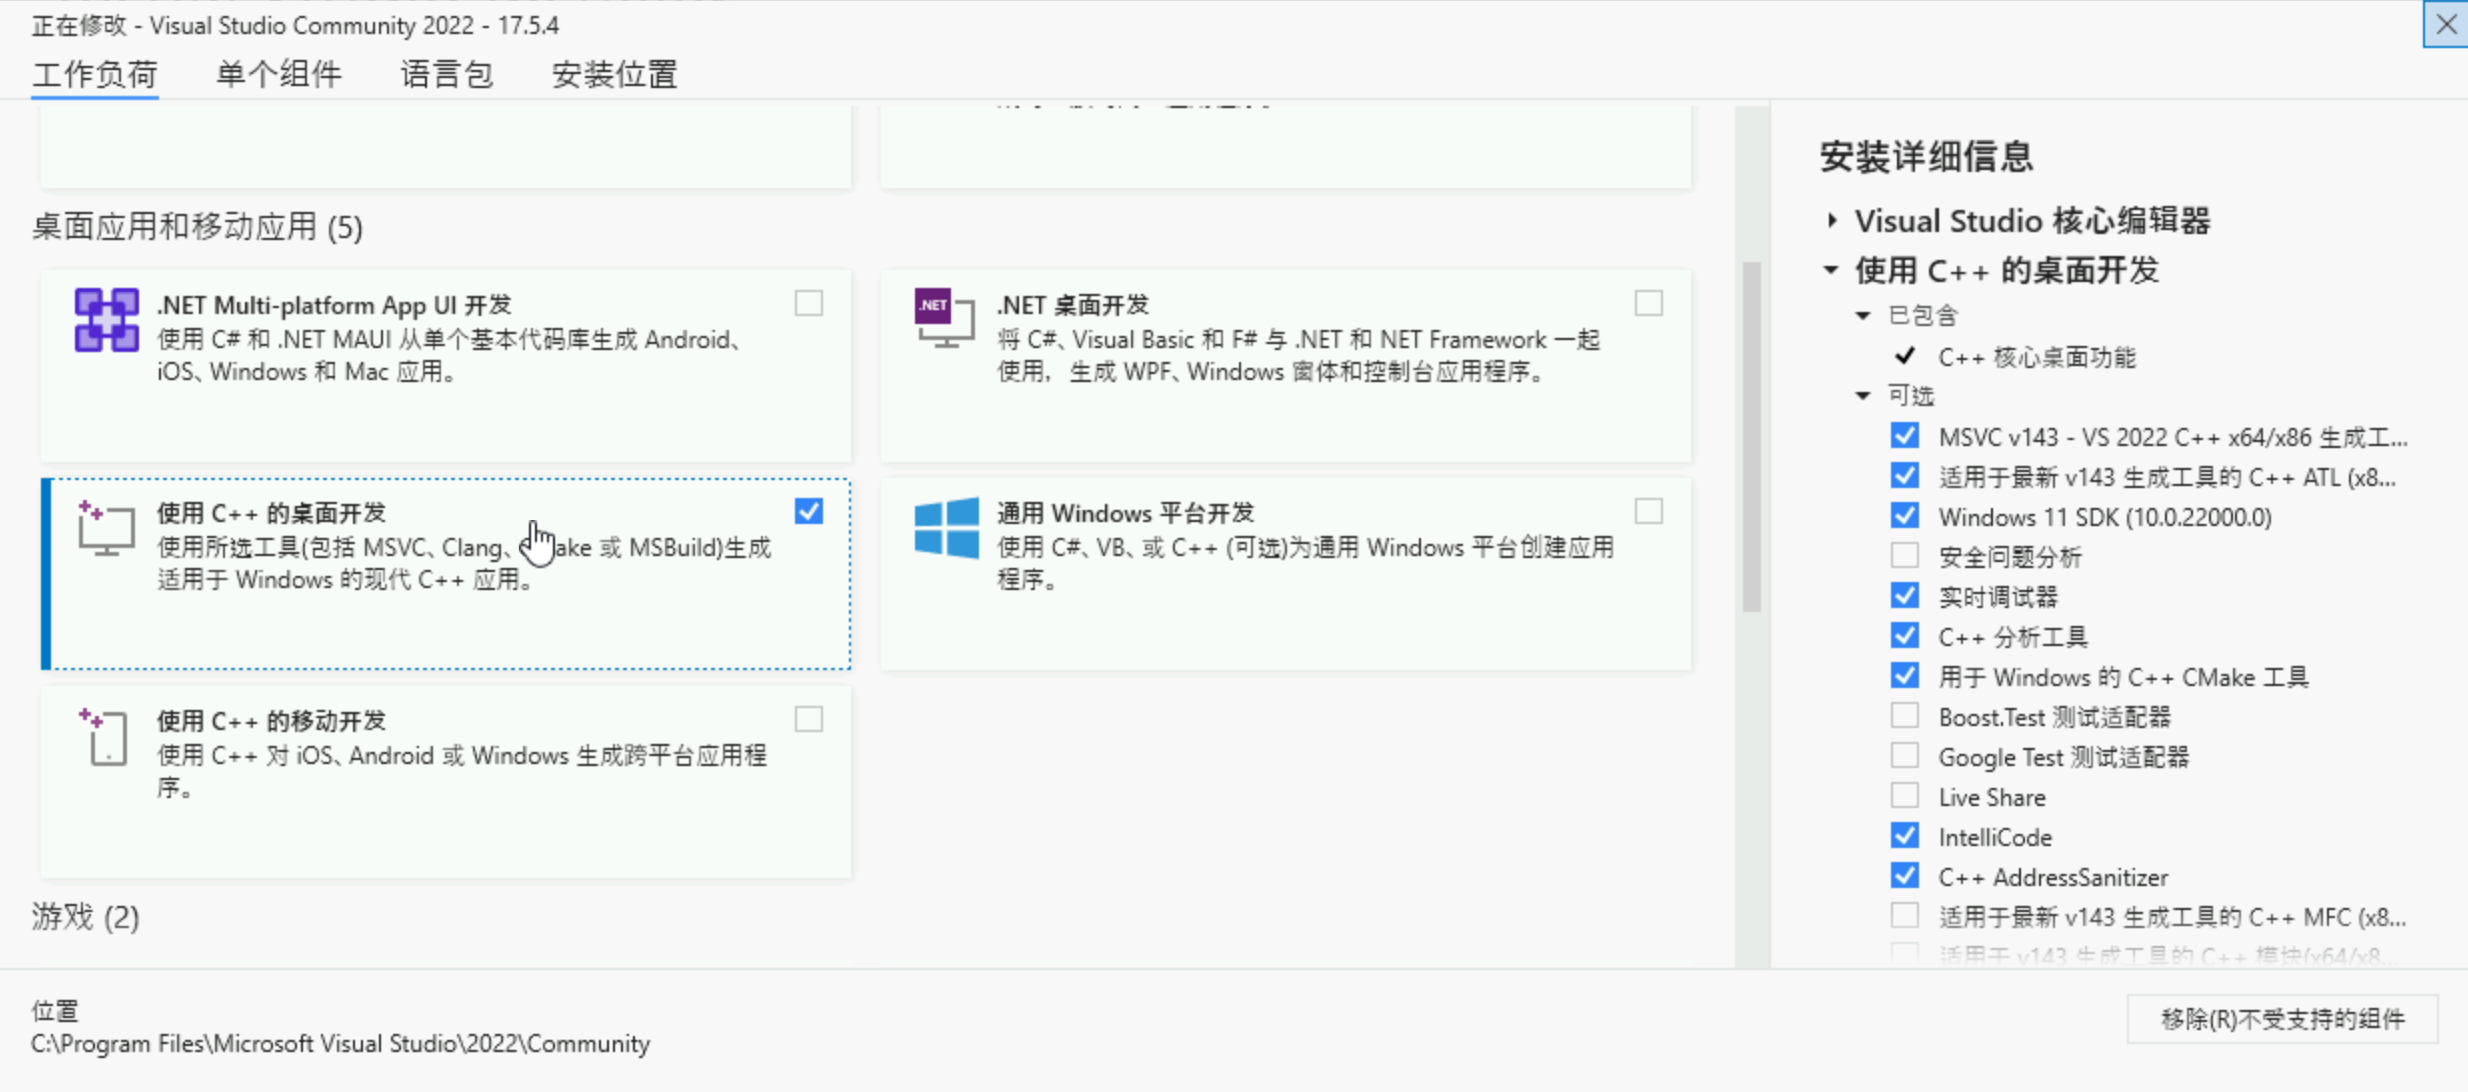Expand the Visual Studio 核心编辑器 node
2468x1092 pixels.
click(1832, 220)
